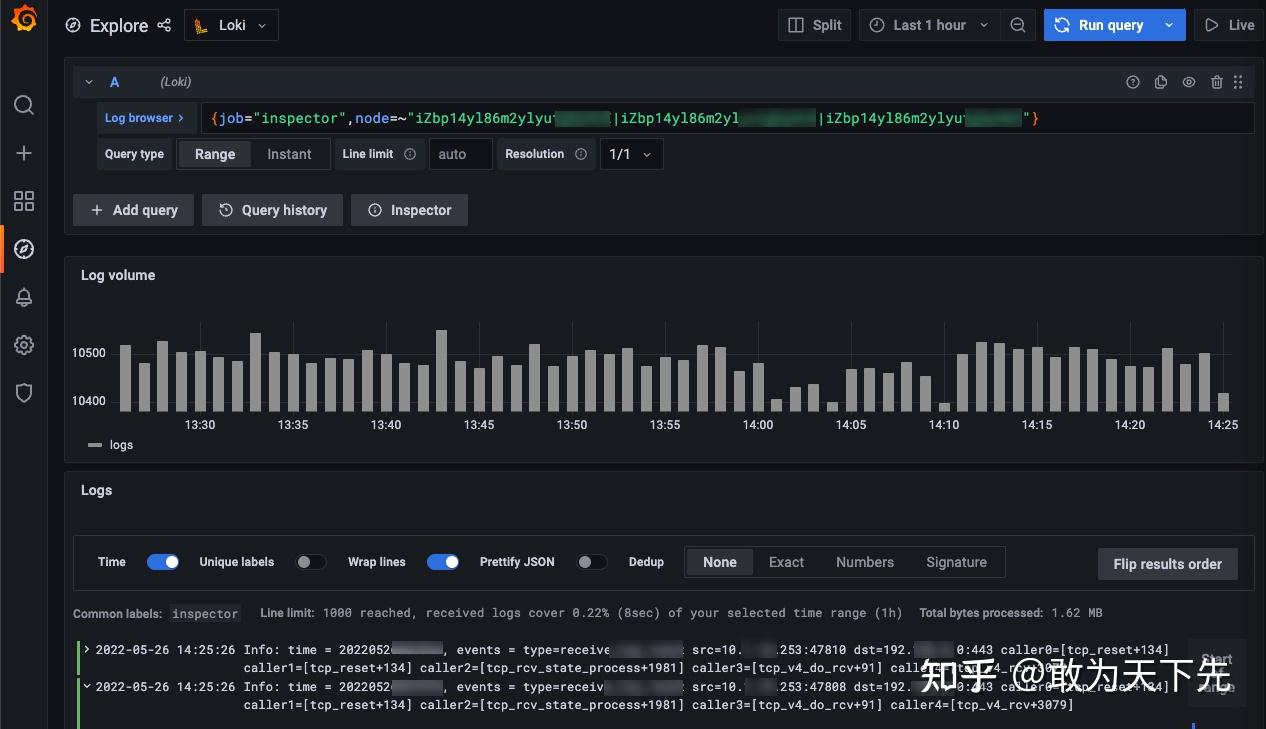Enable the Prettify JSON switch
The width and height of the screenshot is (1266, 729).
[592, 562]
